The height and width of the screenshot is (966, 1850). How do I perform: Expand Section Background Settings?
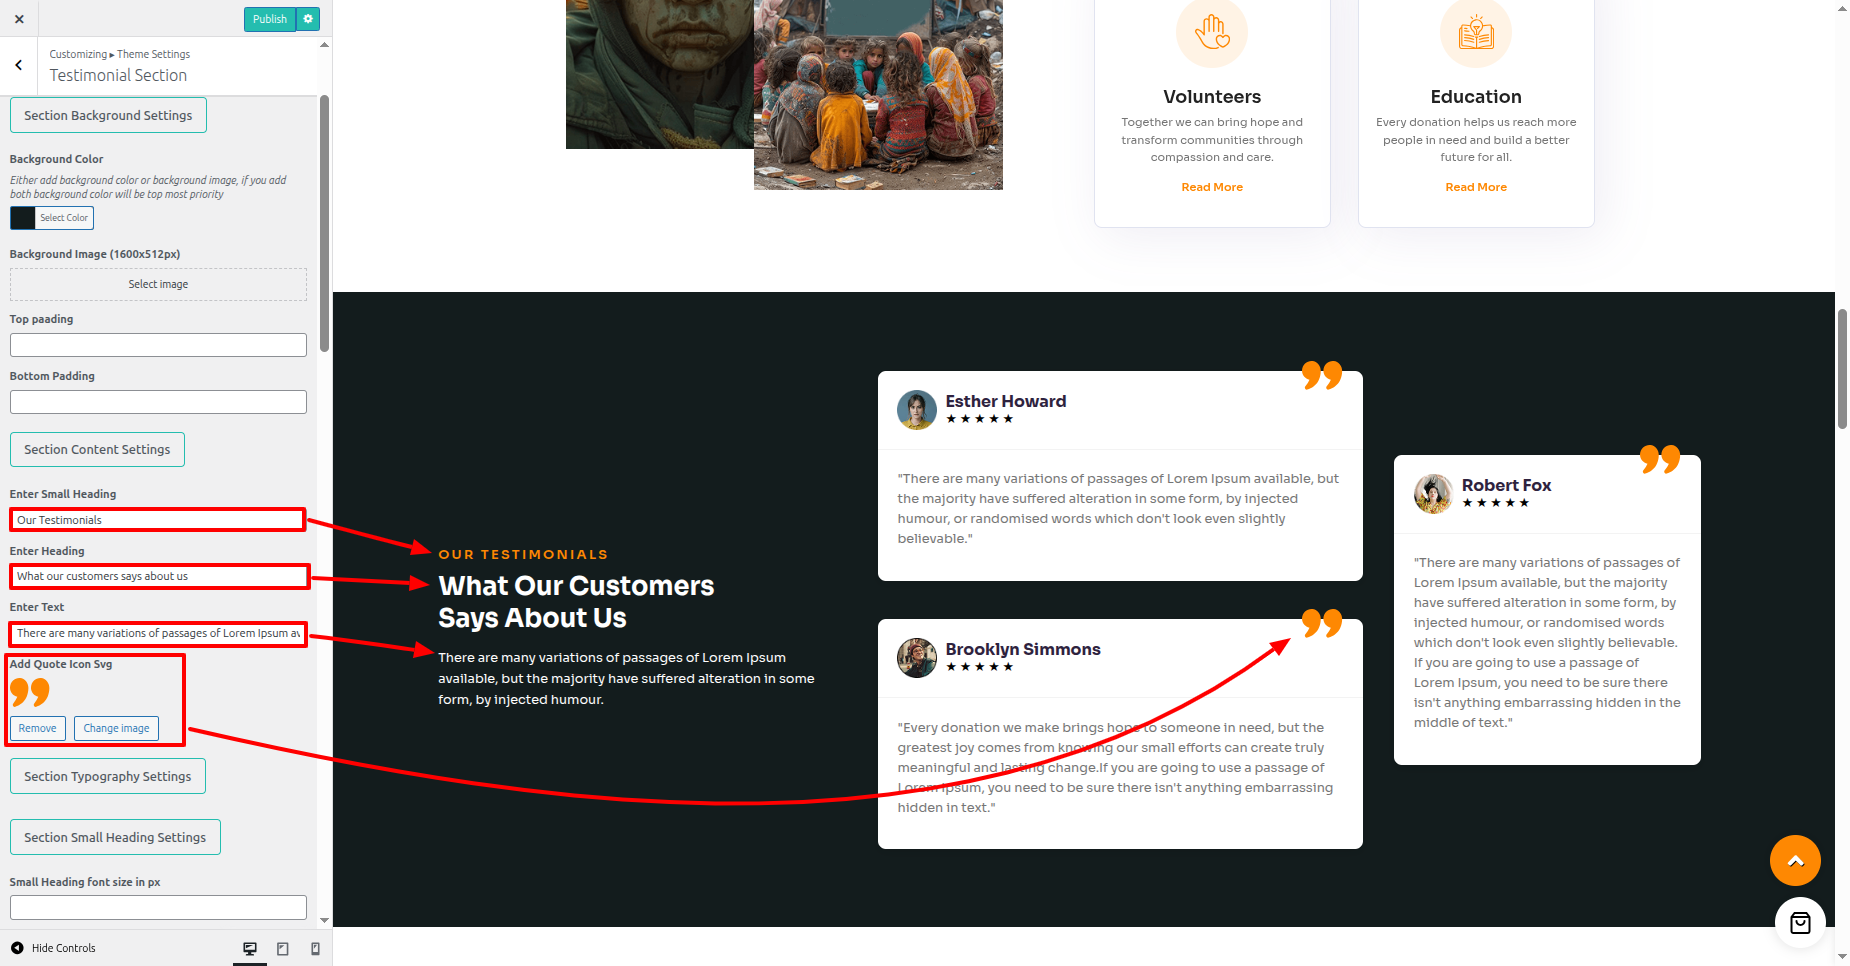[108, 115]
